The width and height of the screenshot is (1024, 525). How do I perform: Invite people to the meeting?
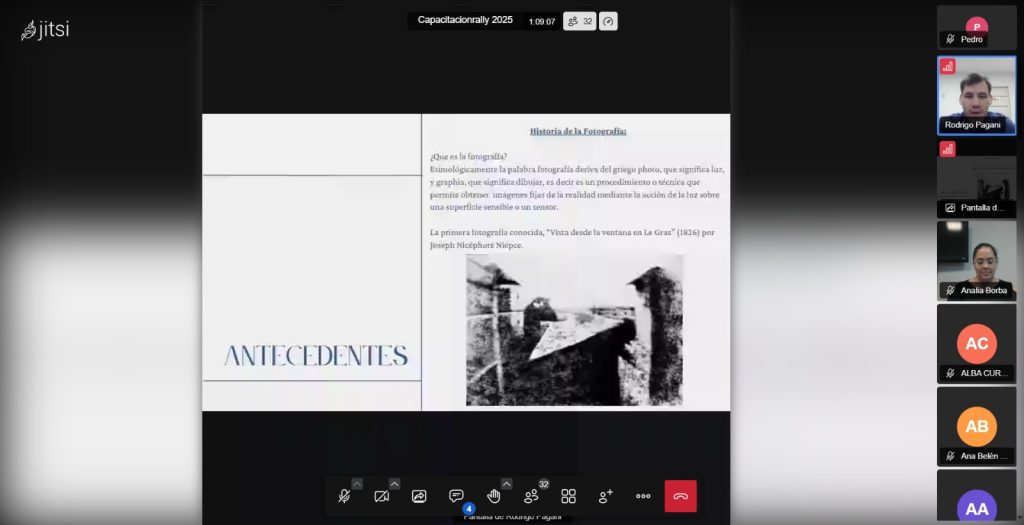pyautogui.click(x=606, y=496)
